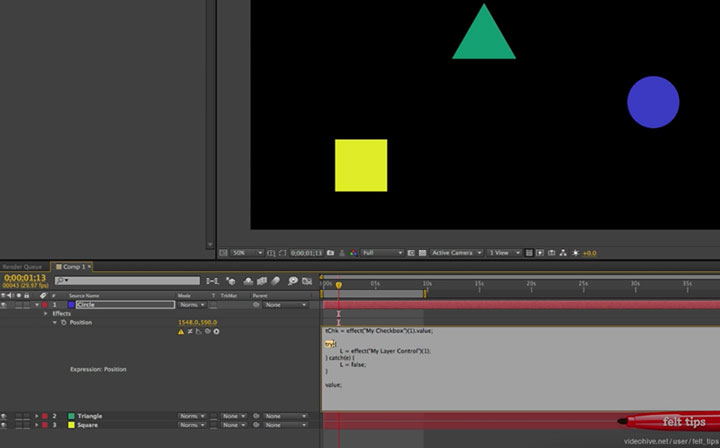Click the Brainstorm icon in timeline toolbar
The height and width of the screenshot is (448, 720).
point(292,281)
